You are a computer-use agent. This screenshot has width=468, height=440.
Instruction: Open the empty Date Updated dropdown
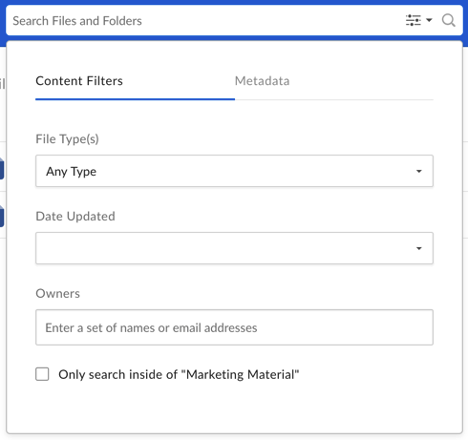tap(234, 248)
